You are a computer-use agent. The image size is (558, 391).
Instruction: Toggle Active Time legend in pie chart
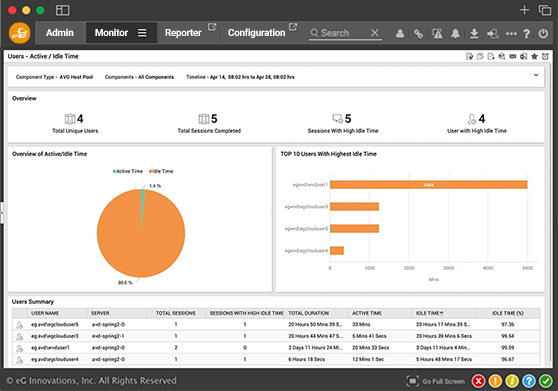(x=128, y=171)
